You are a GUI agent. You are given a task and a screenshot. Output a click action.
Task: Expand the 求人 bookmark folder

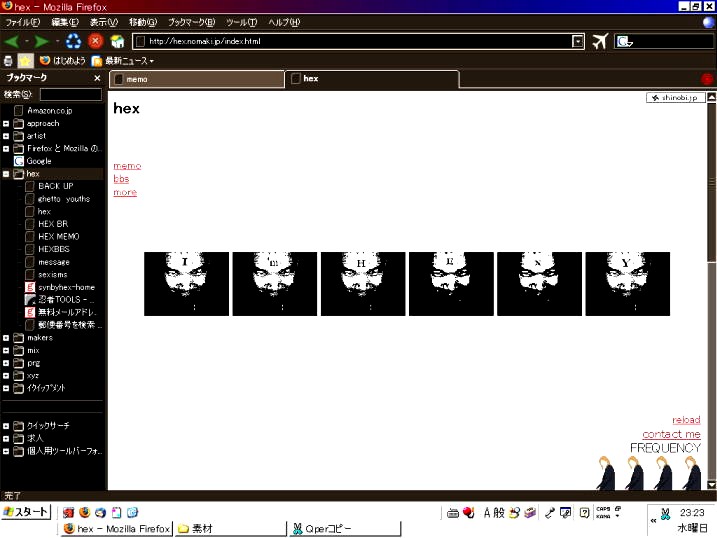point(6,439)
